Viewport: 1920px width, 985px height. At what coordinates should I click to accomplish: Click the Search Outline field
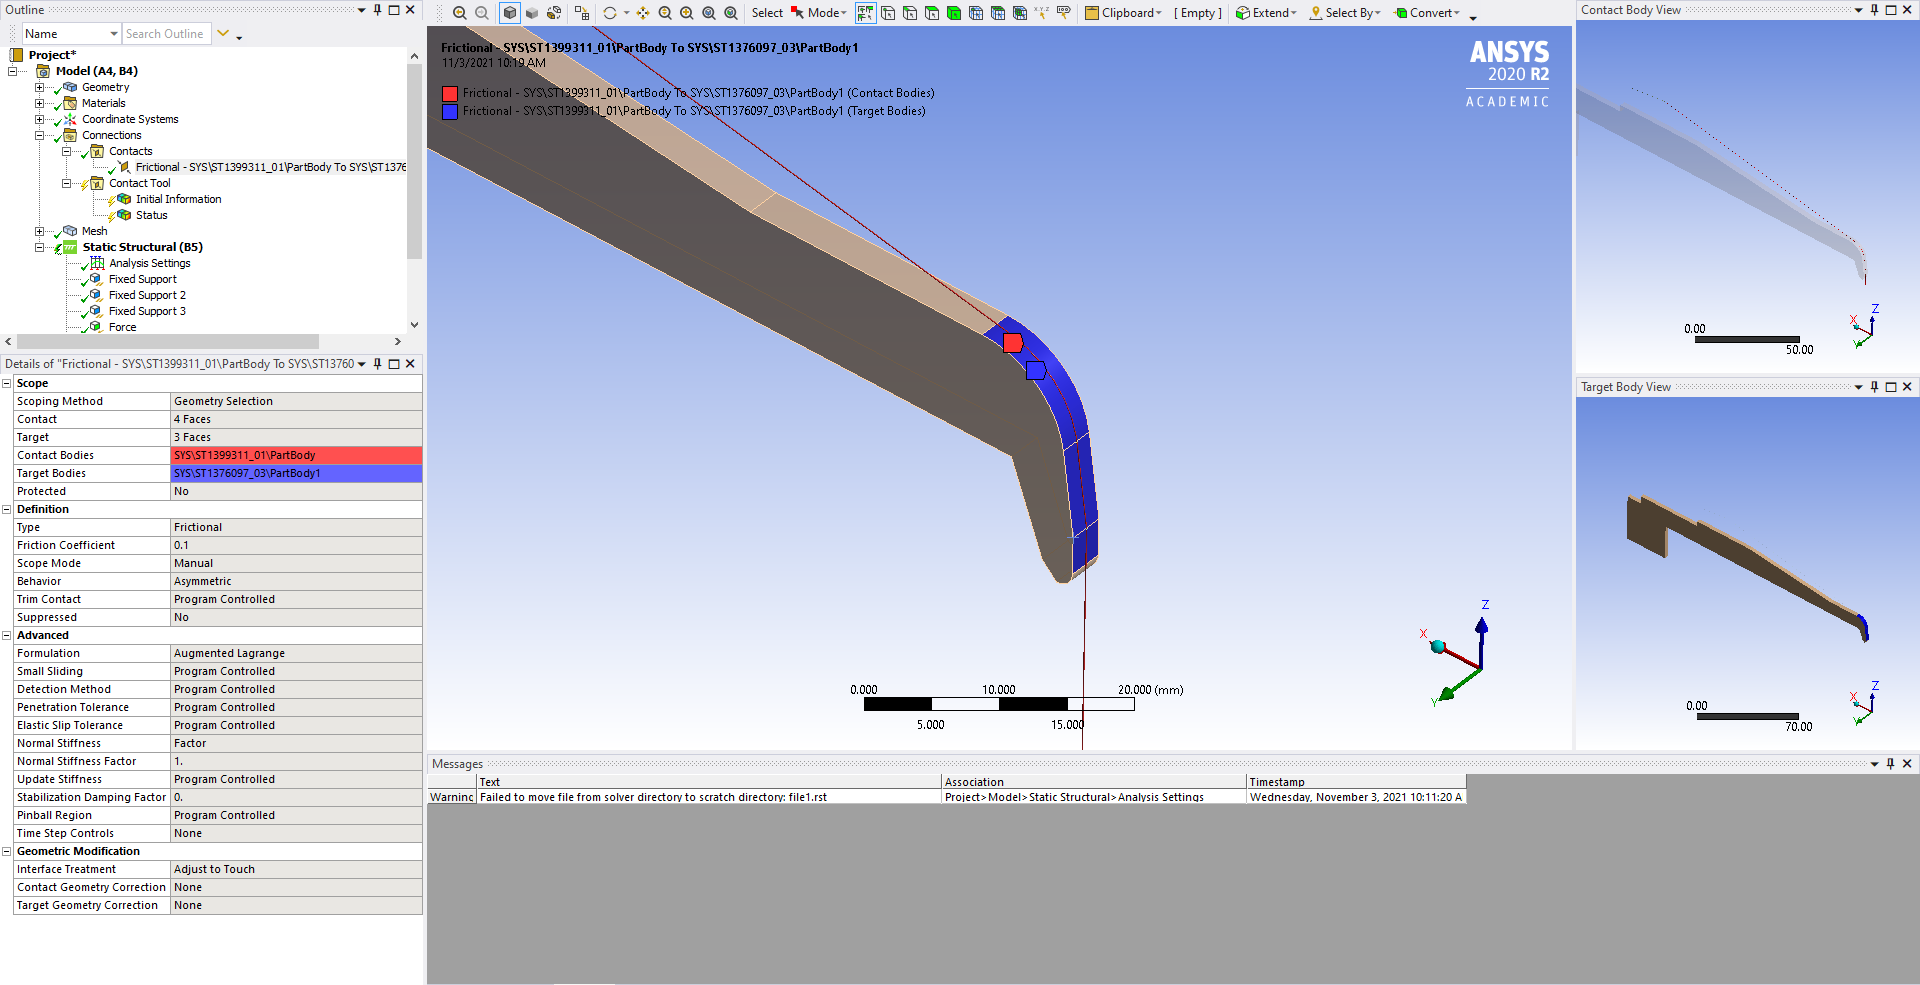[x=166, y=34]
